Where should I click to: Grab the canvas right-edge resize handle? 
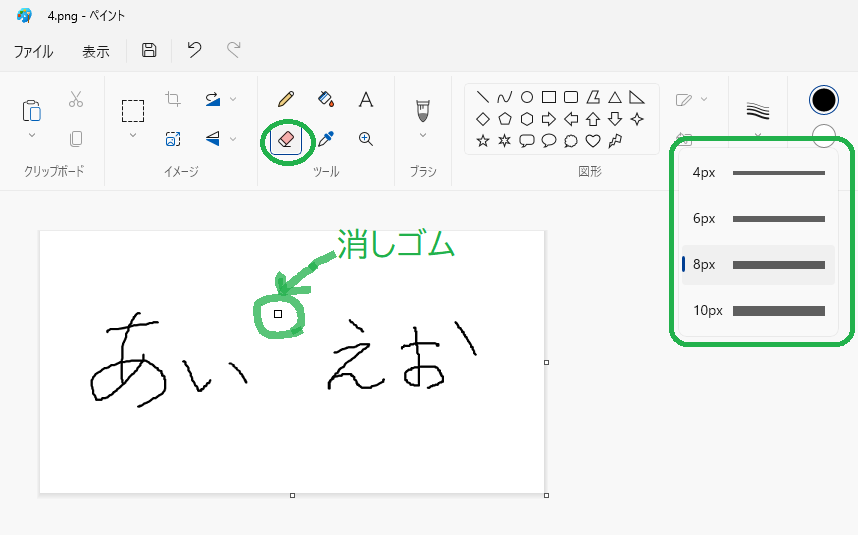click(546, 362)
